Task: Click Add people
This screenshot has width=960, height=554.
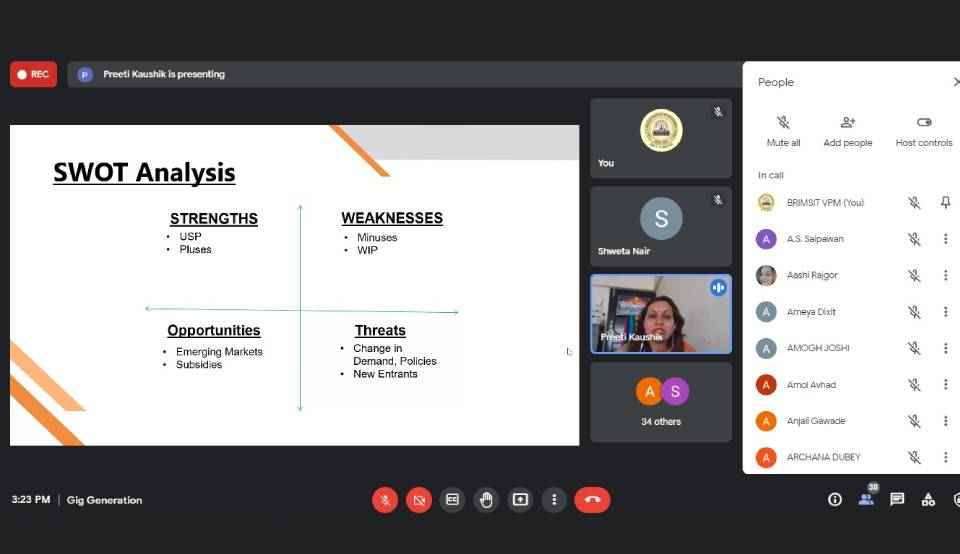Action: [x=847, y=131]
